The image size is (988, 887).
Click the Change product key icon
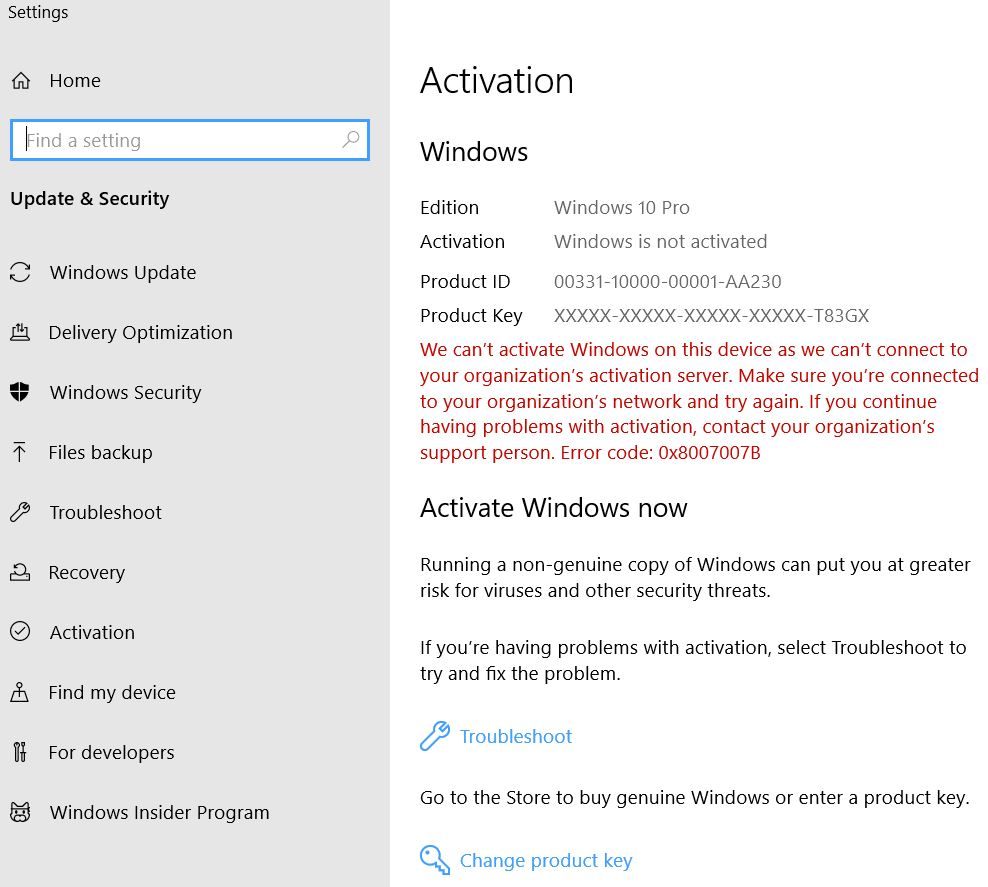tap(435, 860)
